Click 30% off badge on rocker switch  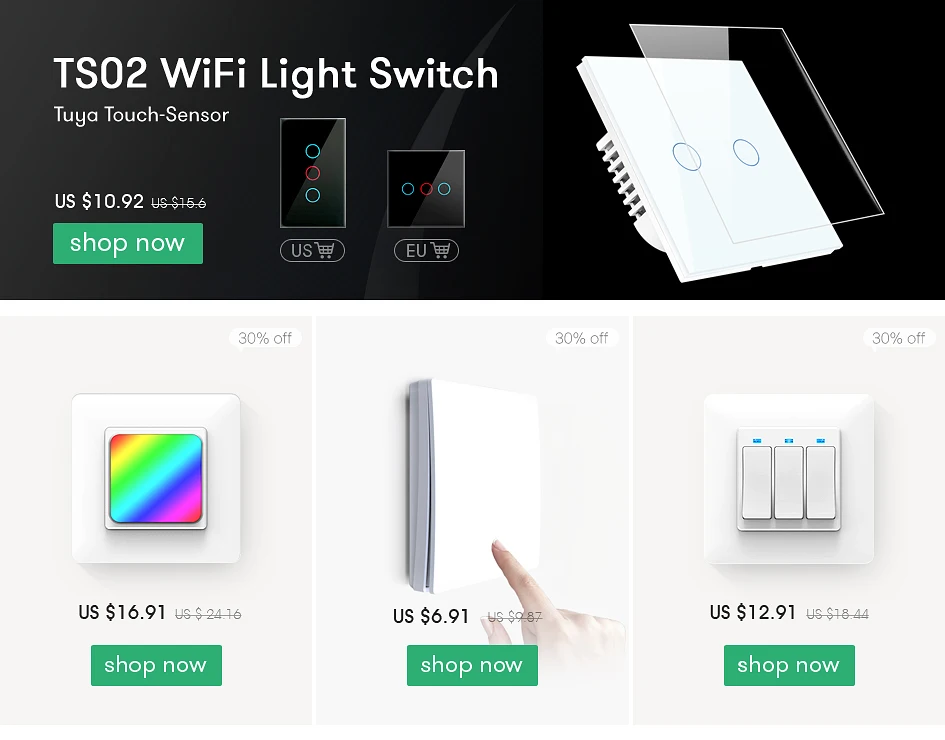[899, 338]
